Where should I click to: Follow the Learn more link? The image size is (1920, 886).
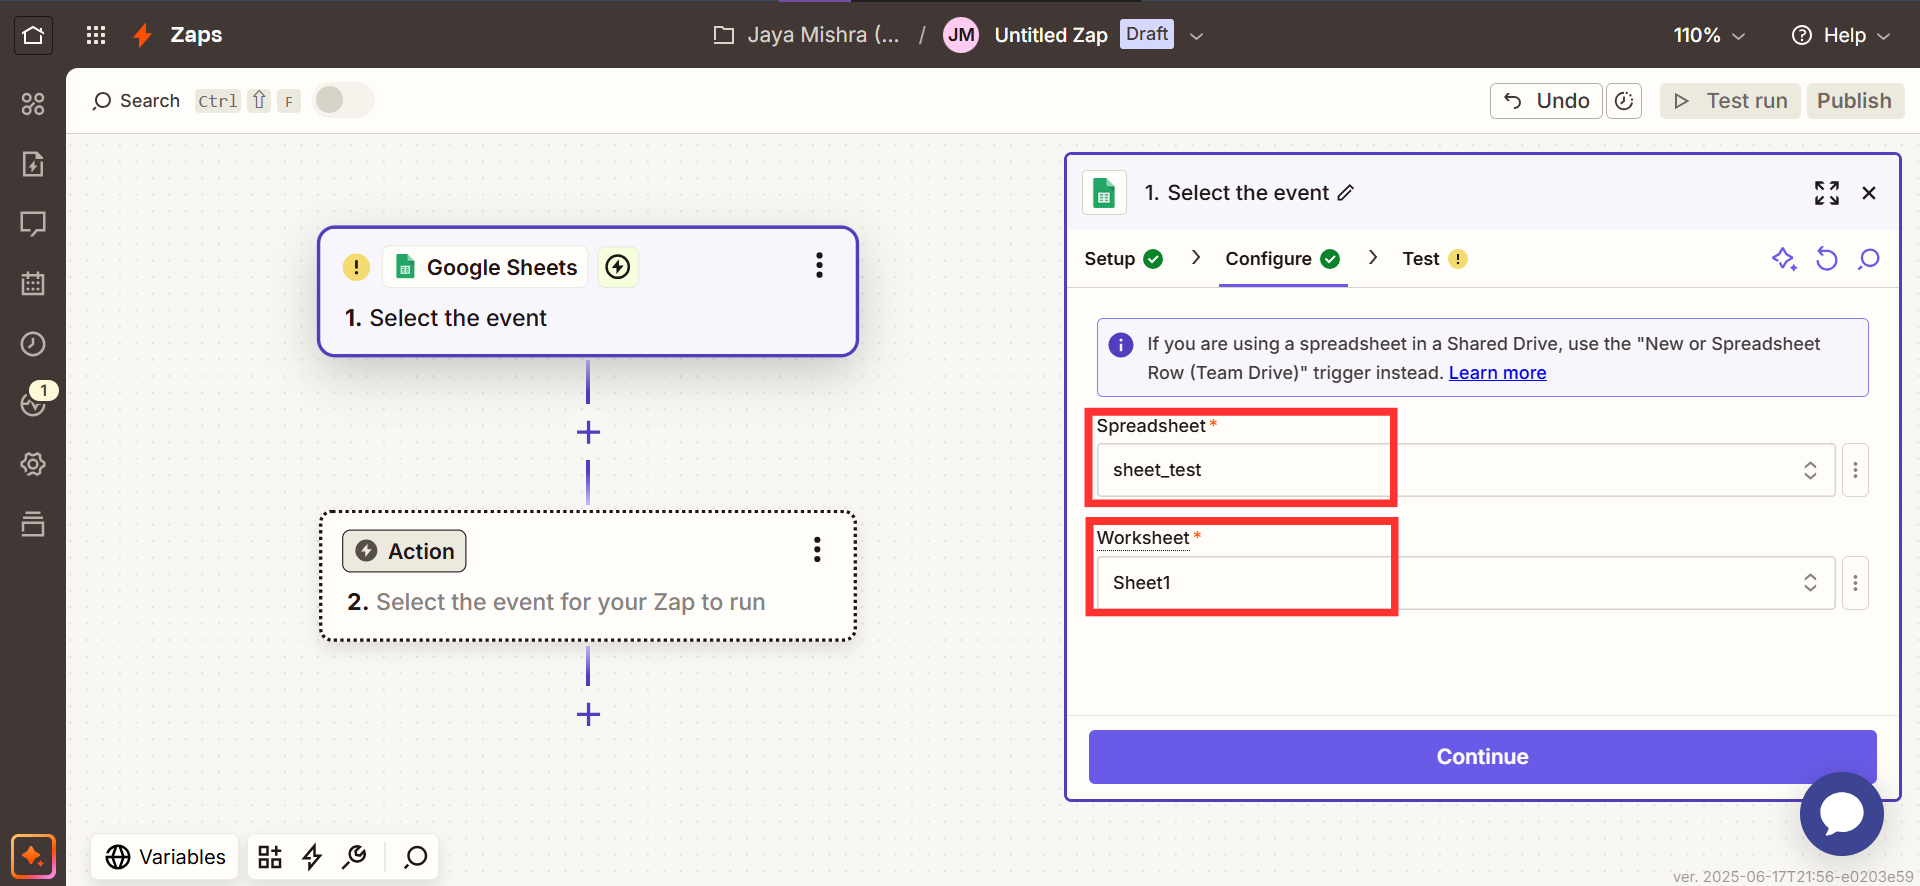click(x=1497, y=373)
